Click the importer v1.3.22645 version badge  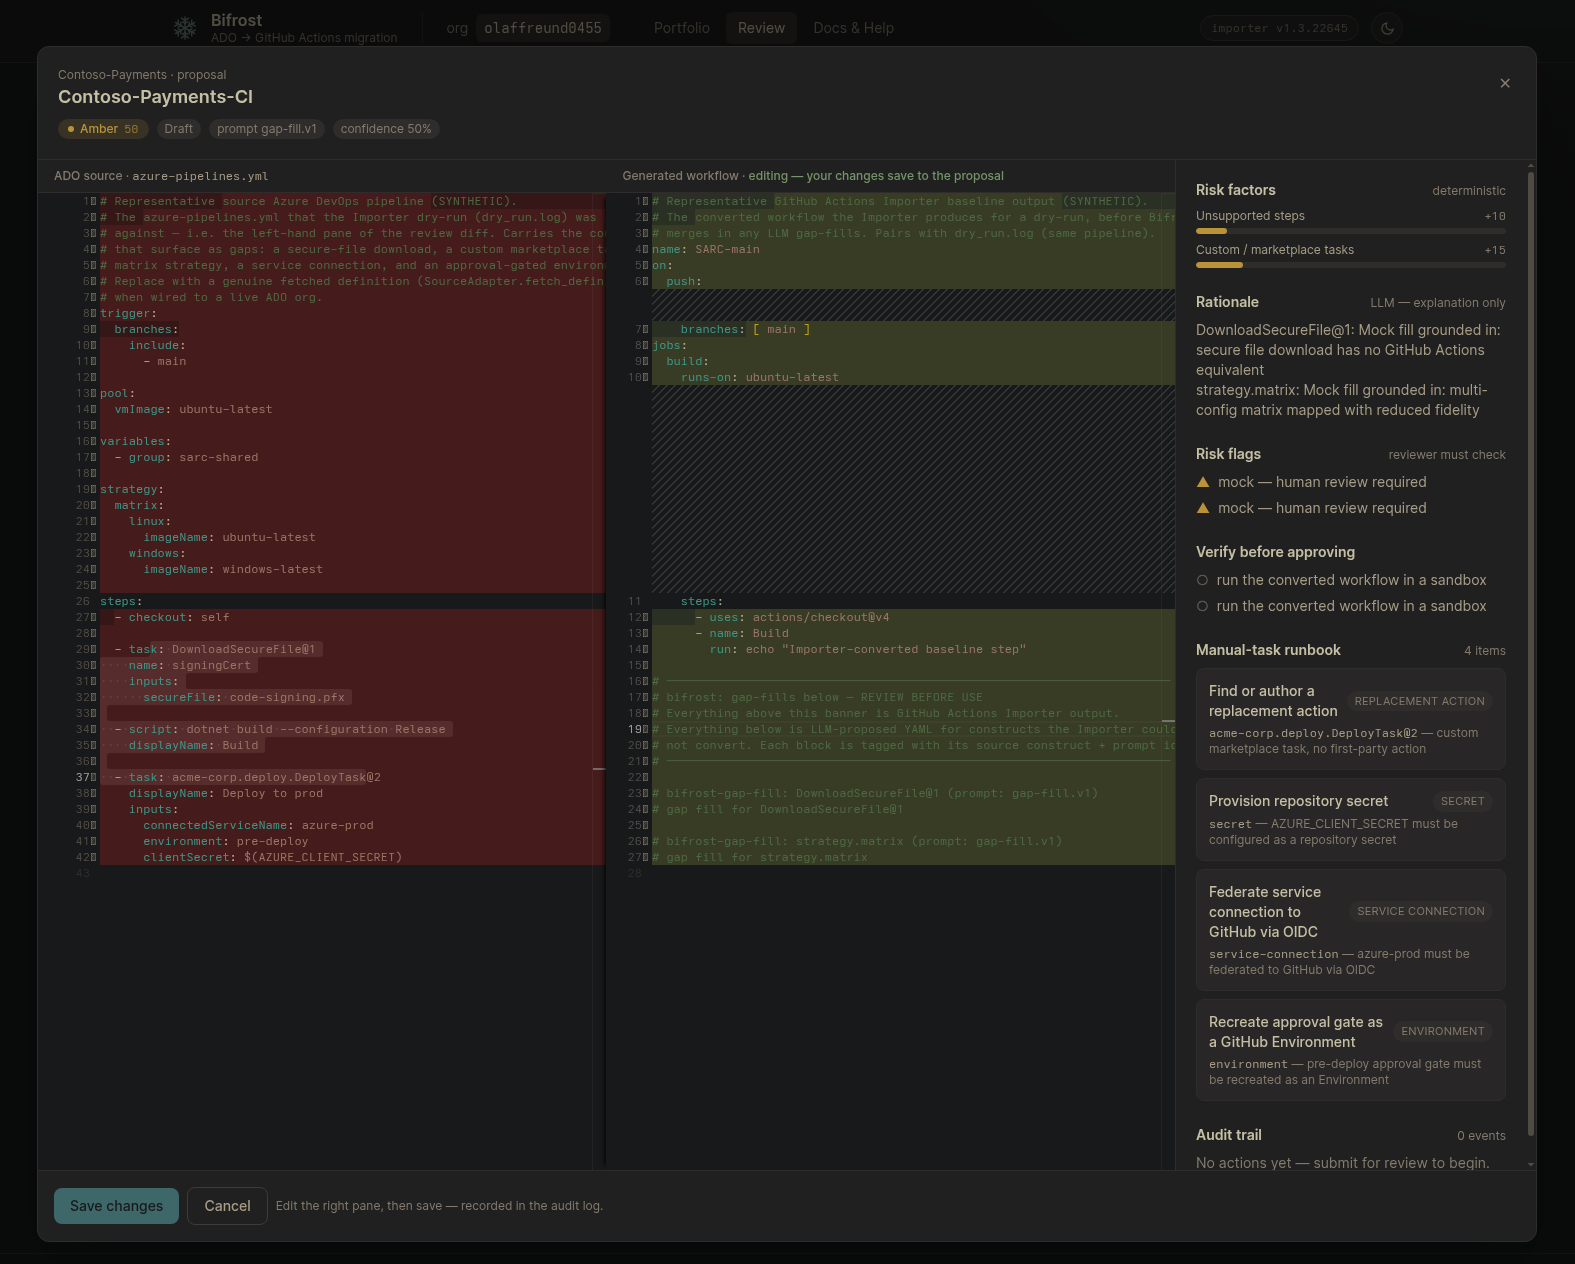[1279, 28]
